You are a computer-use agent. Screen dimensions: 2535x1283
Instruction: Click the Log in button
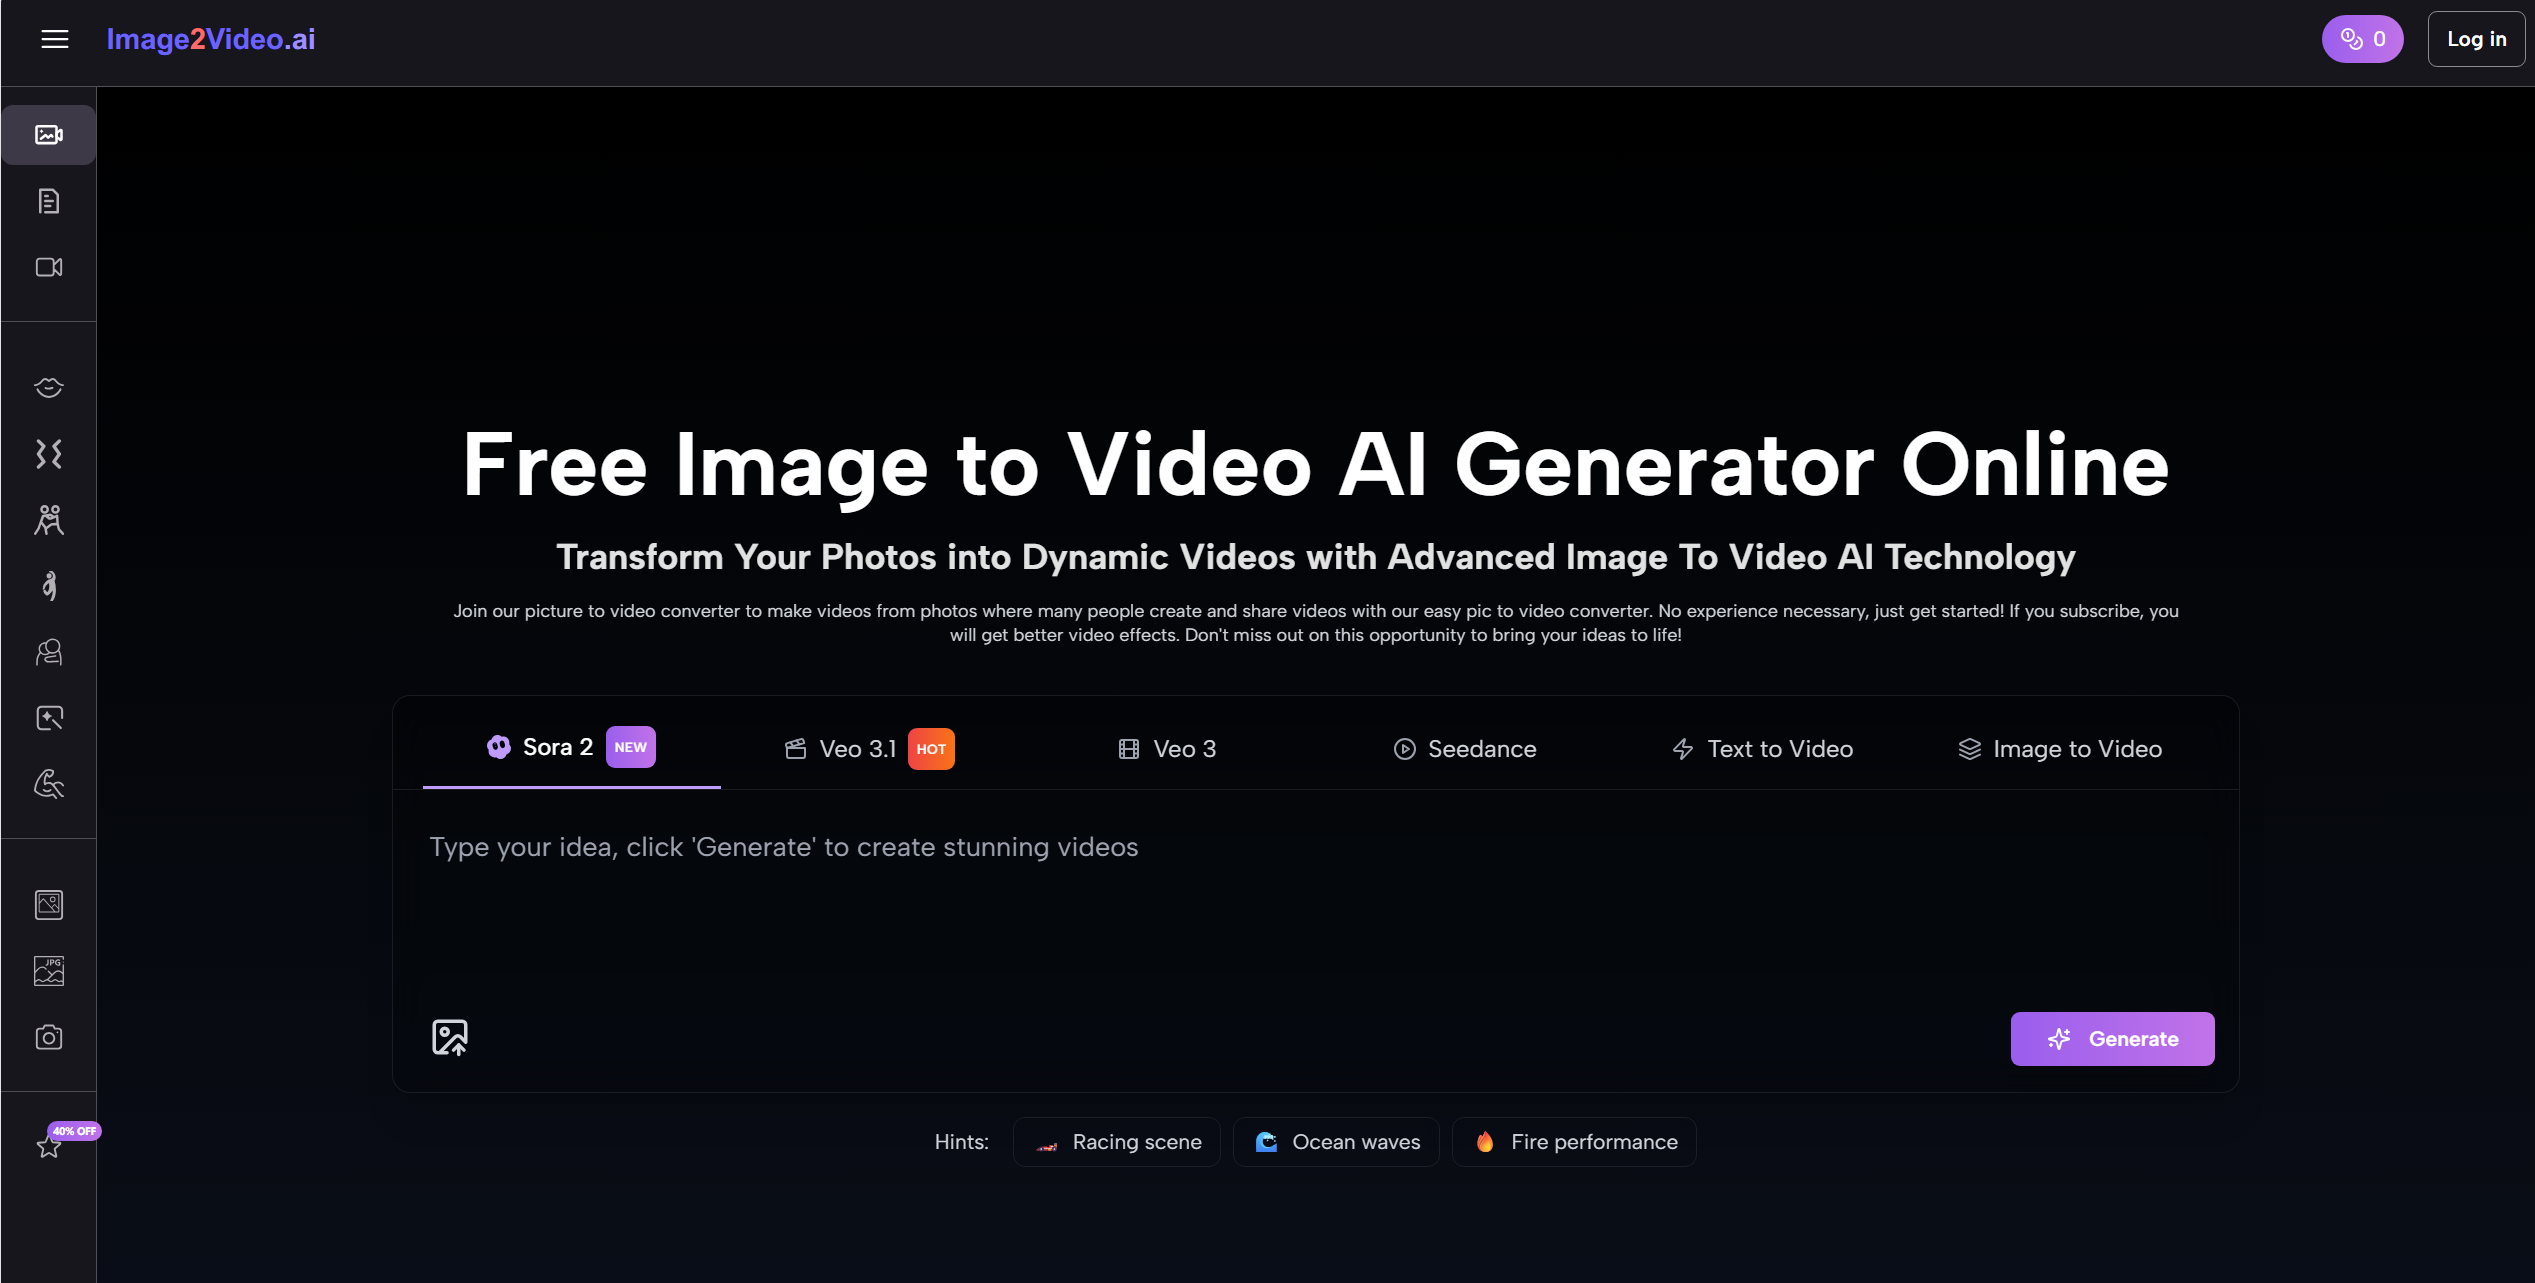coord(2476,38)
